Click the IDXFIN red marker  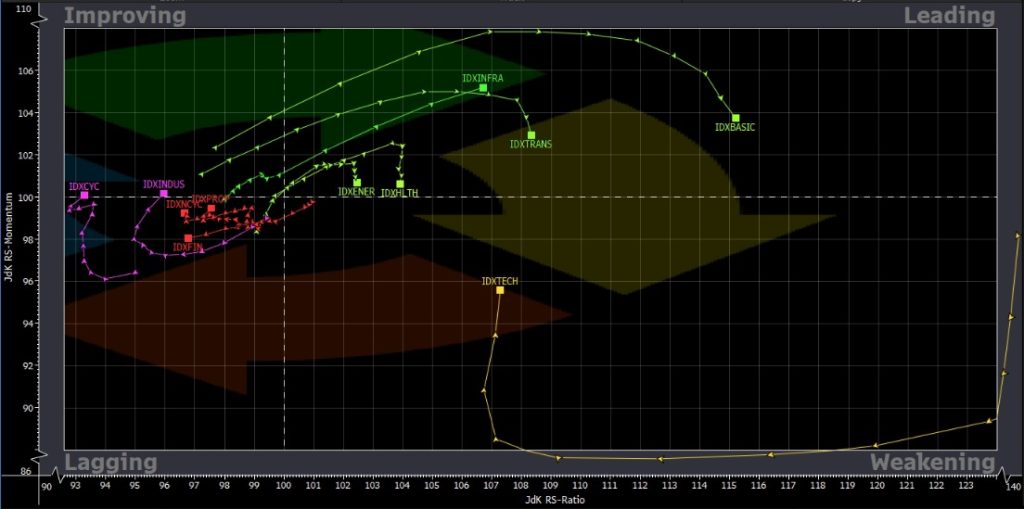pyautogui.click(x=188, y=238)
